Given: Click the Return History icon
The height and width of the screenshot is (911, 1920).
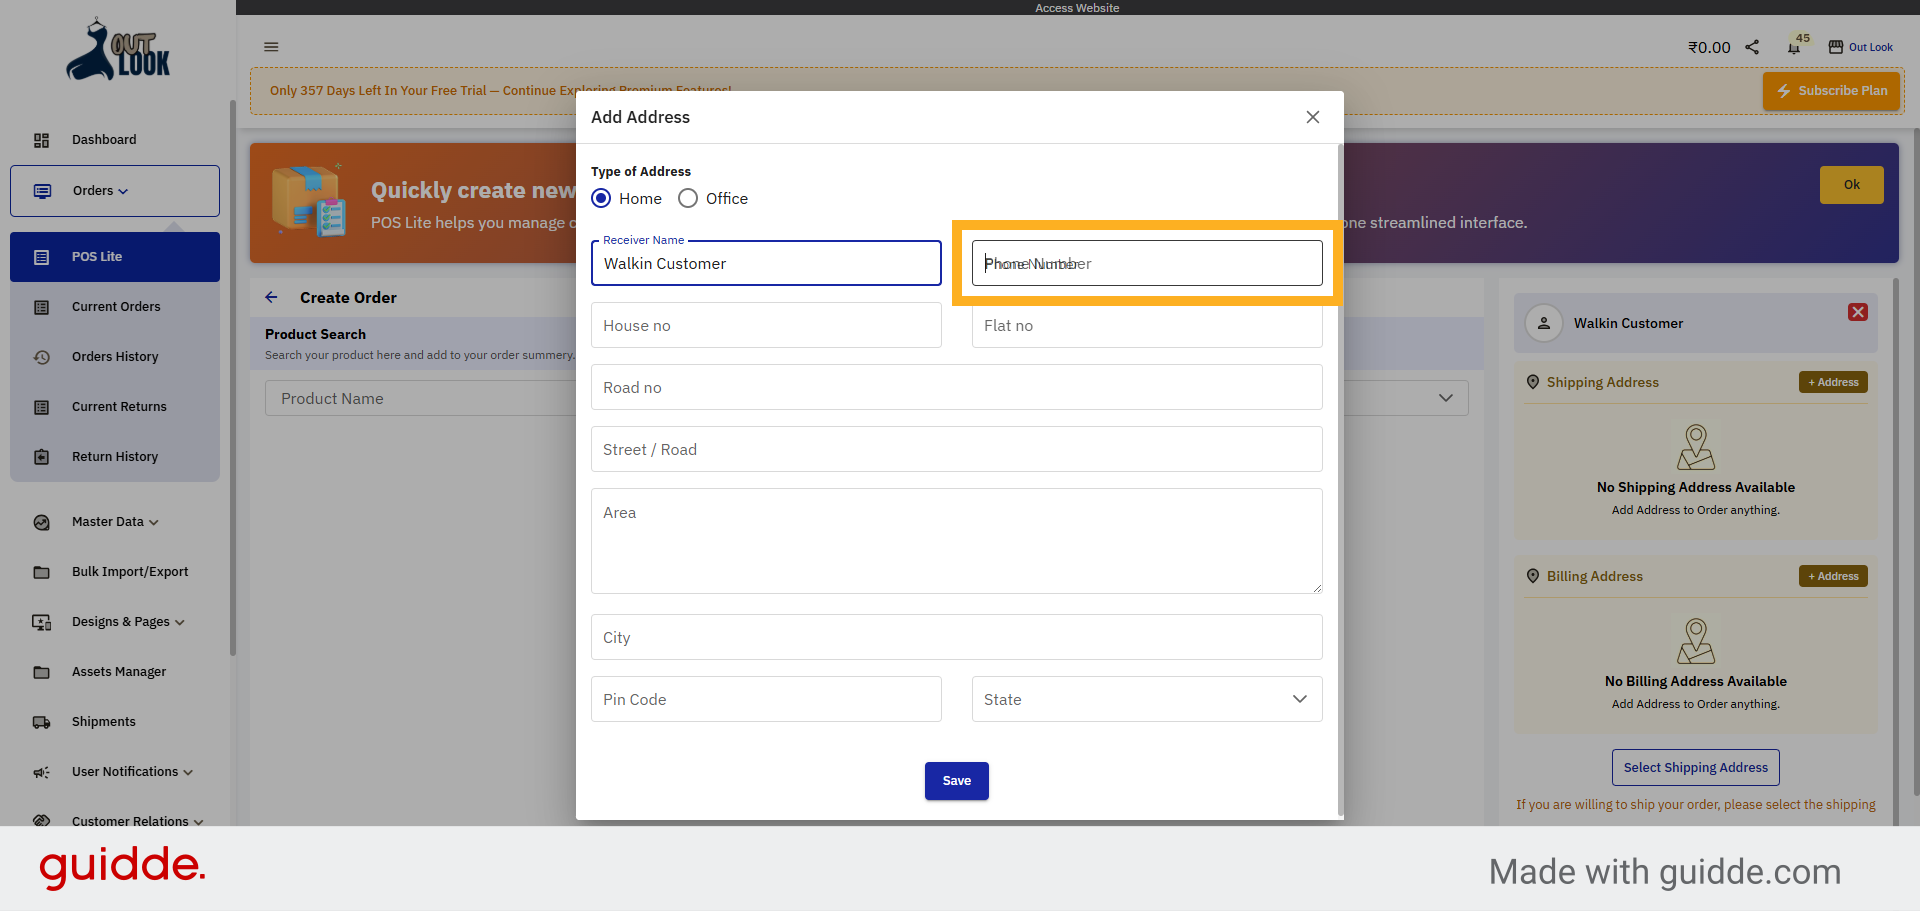Looking at the screenshot, I should click(42, 456).
